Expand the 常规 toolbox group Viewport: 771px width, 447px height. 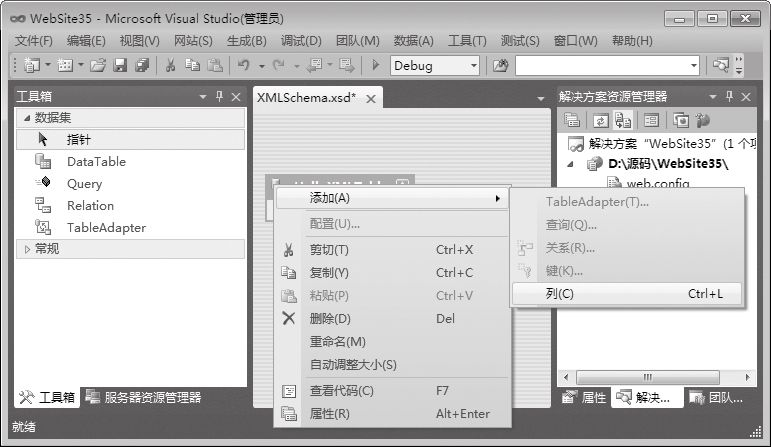(x=27, y=249)
